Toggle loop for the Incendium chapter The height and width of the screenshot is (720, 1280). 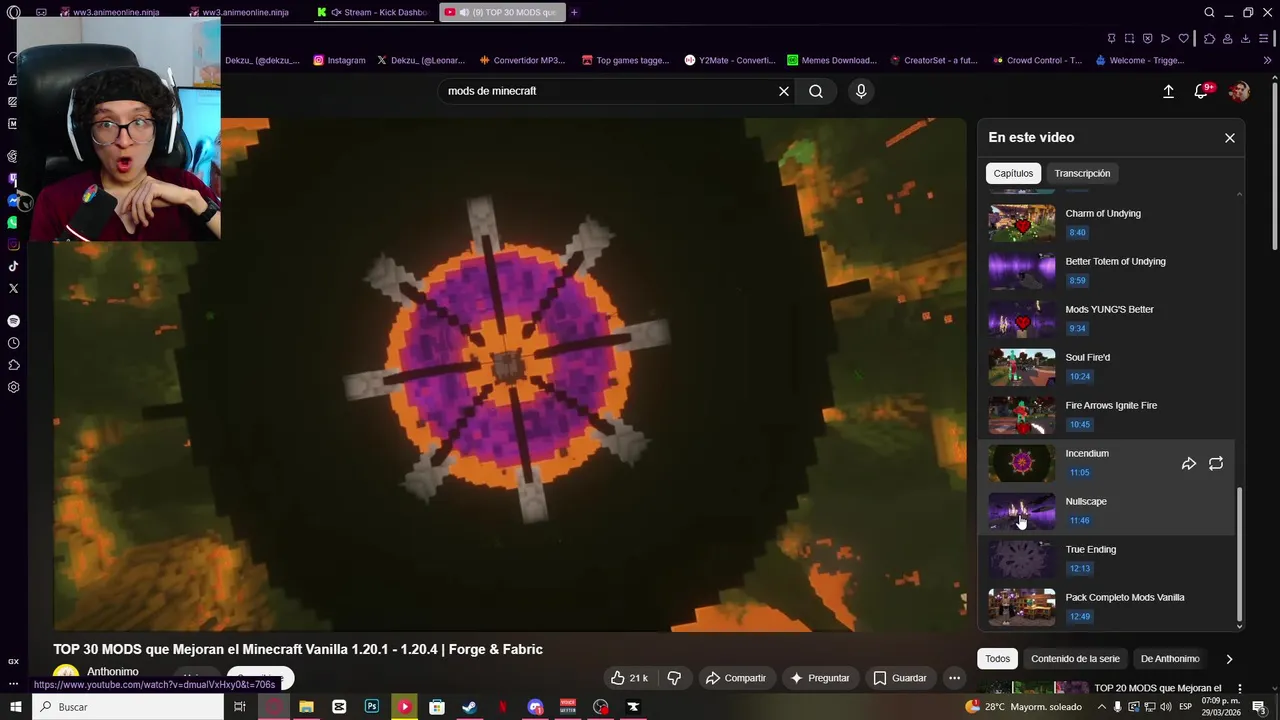1216,464
